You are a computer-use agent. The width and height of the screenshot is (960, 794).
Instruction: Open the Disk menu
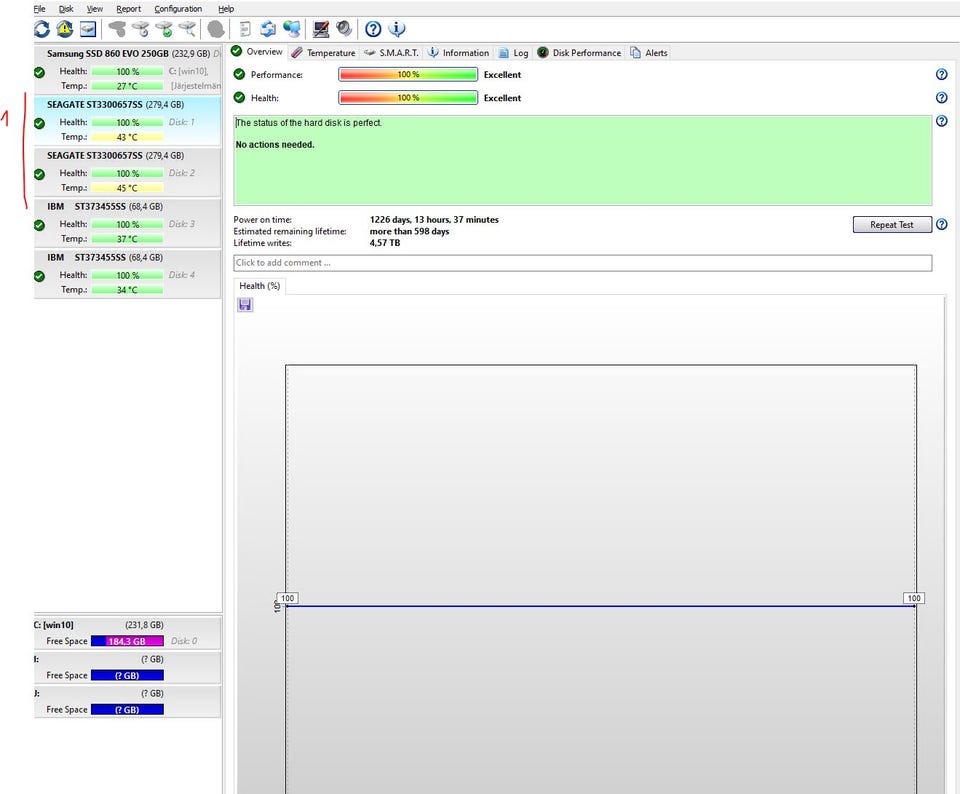pos(66,9)
